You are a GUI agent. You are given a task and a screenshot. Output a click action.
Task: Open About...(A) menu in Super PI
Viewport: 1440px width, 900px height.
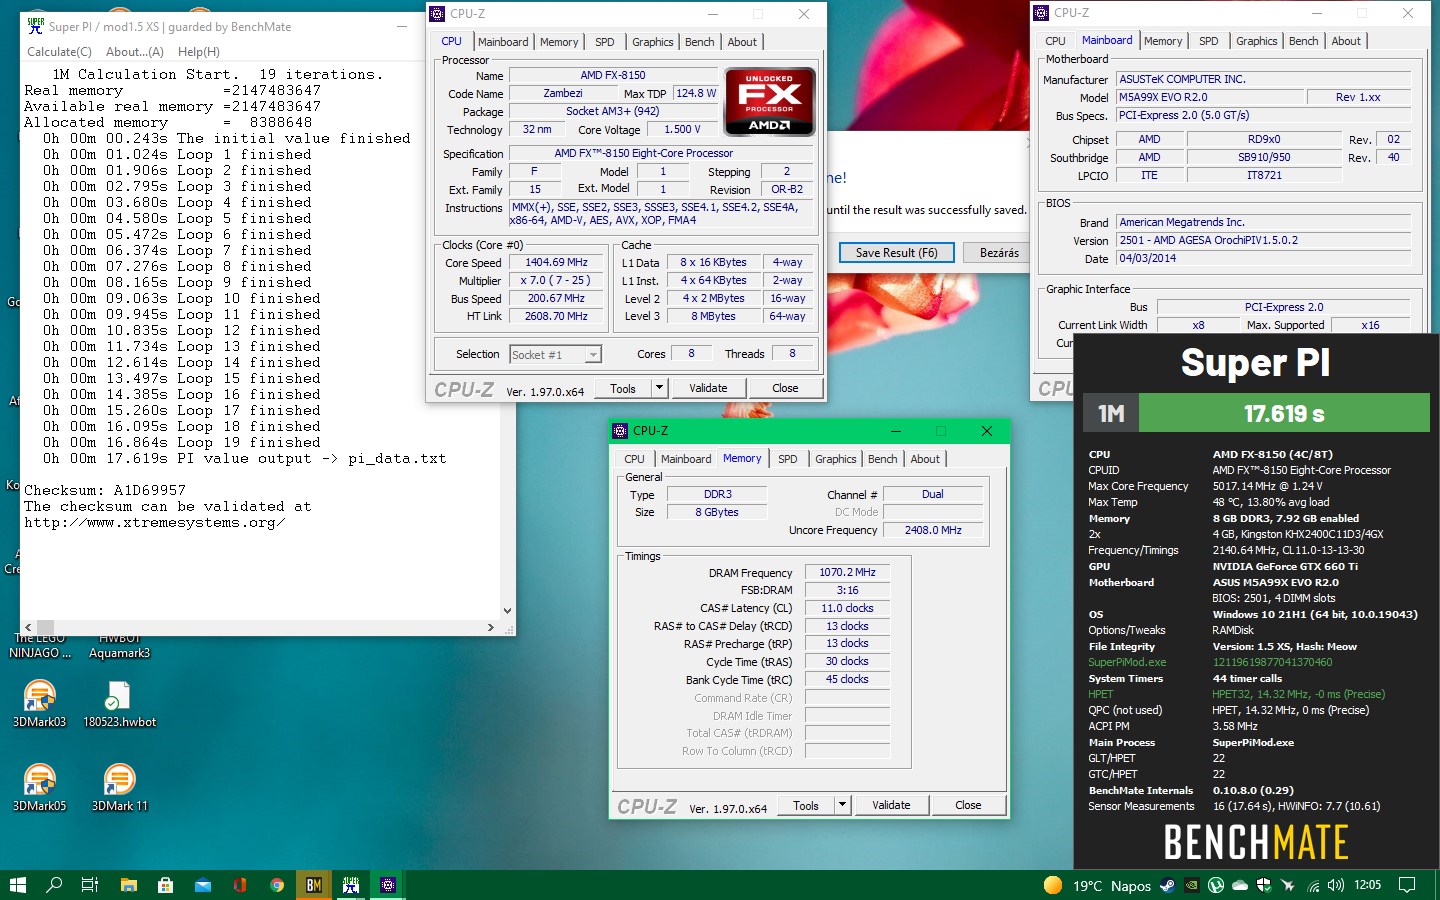pyautogui.click(x=135, y=52)
